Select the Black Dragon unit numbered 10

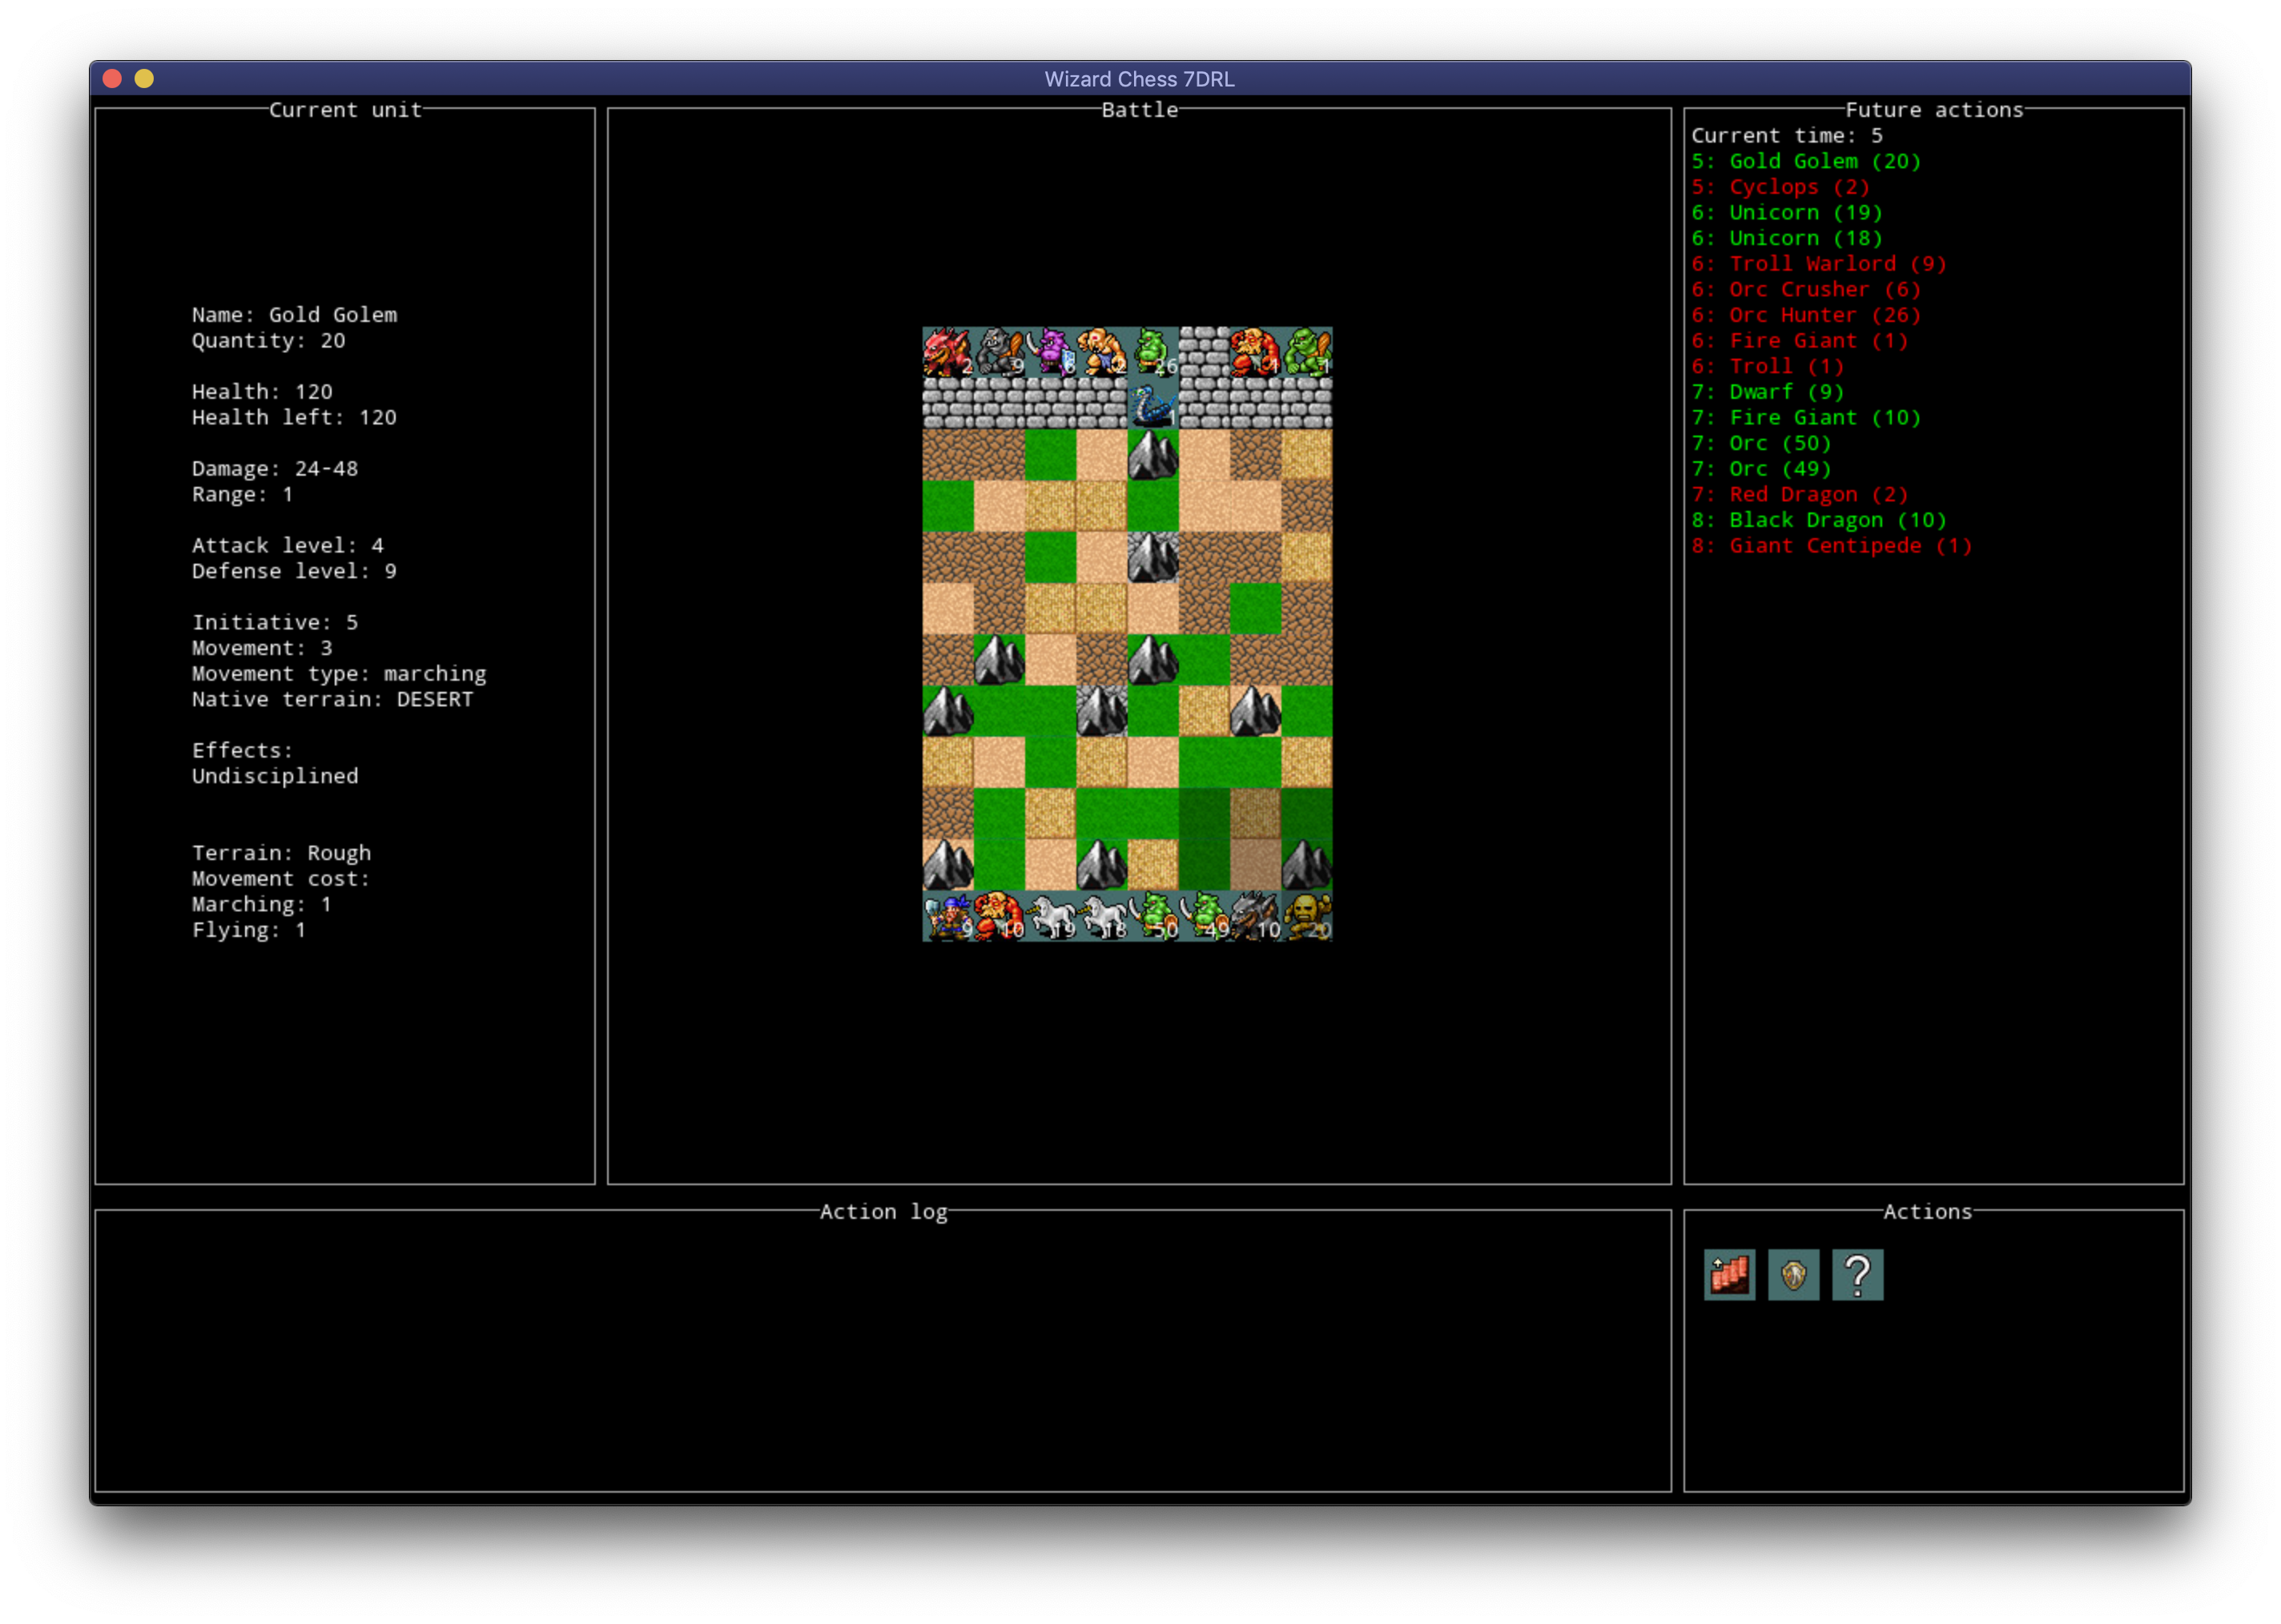(x=1256, y=916)
